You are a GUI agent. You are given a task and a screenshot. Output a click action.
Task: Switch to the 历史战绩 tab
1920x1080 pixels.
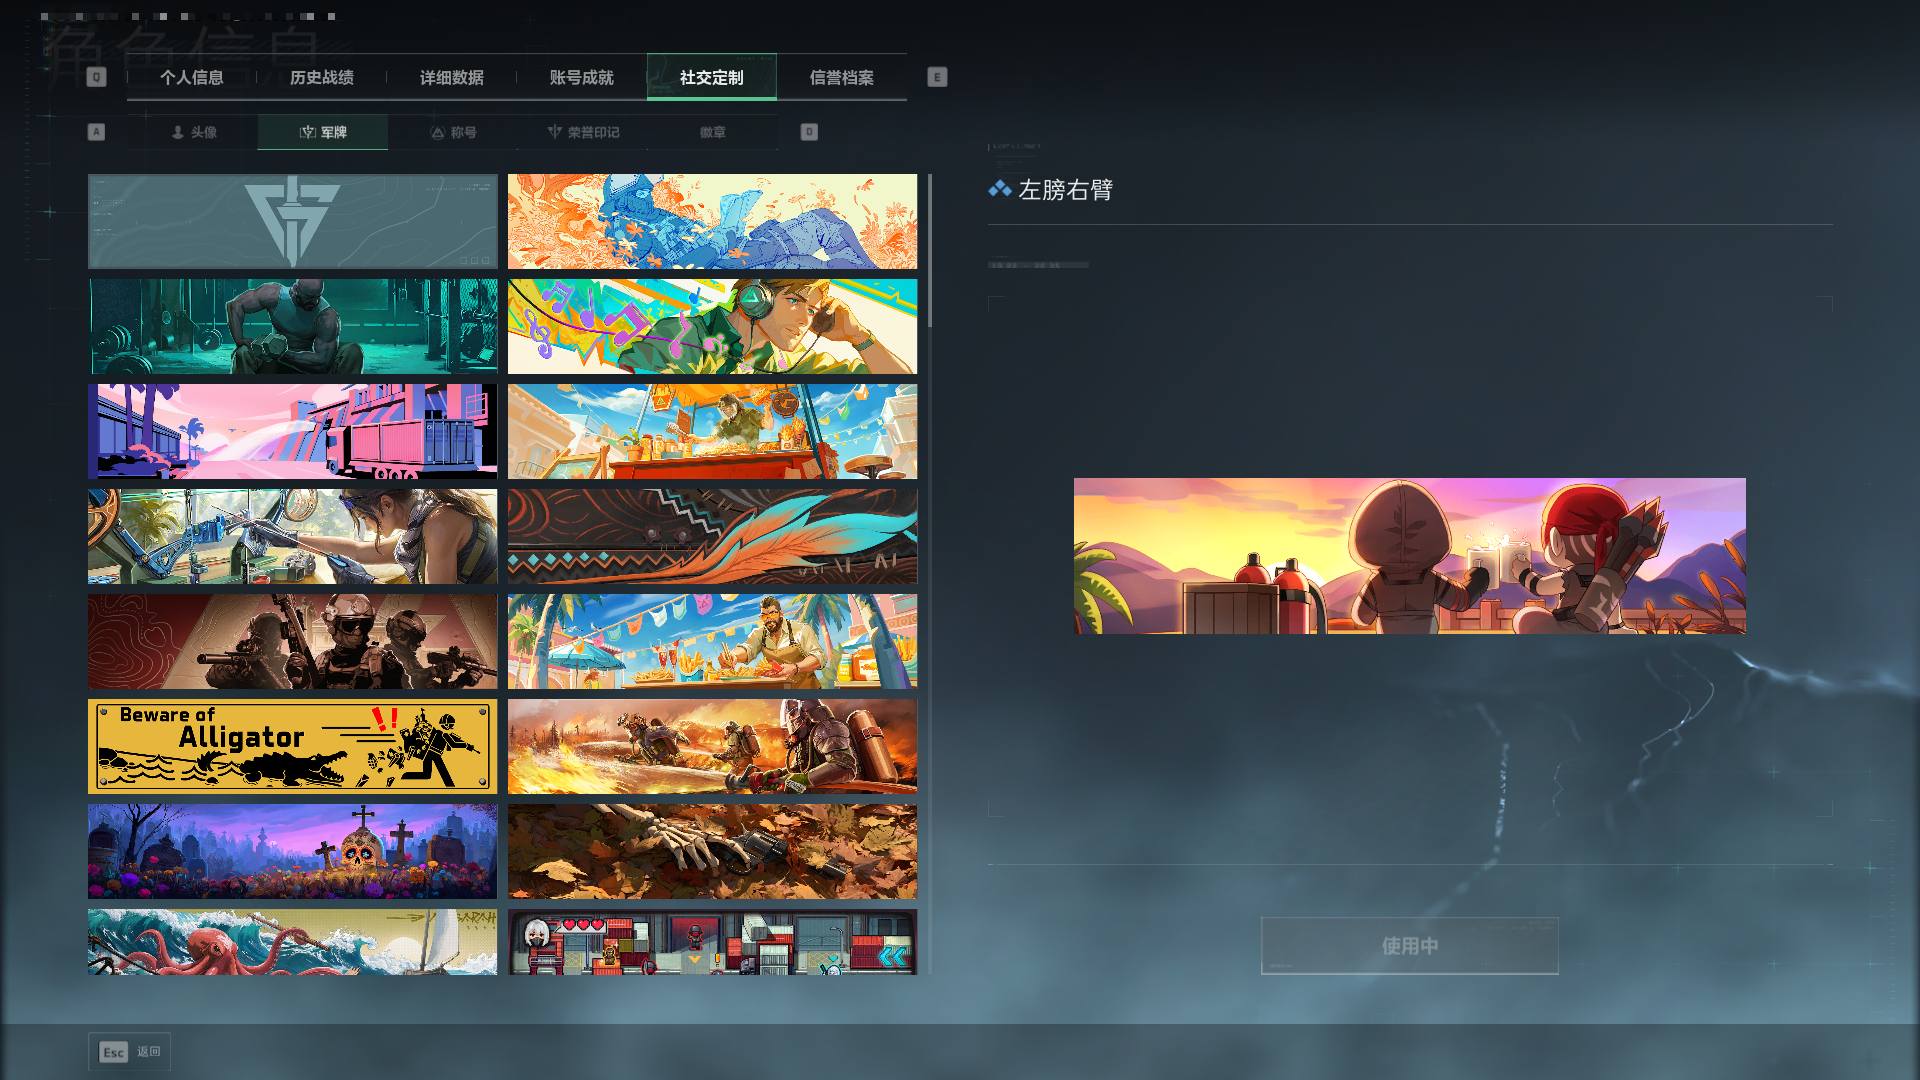[x=322, y=77]
